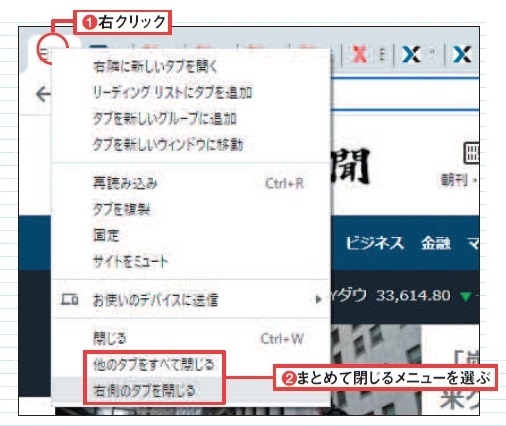Switch to the first blue X favicon tab
The image size is (506, 426).
click(x=411, y=54)
